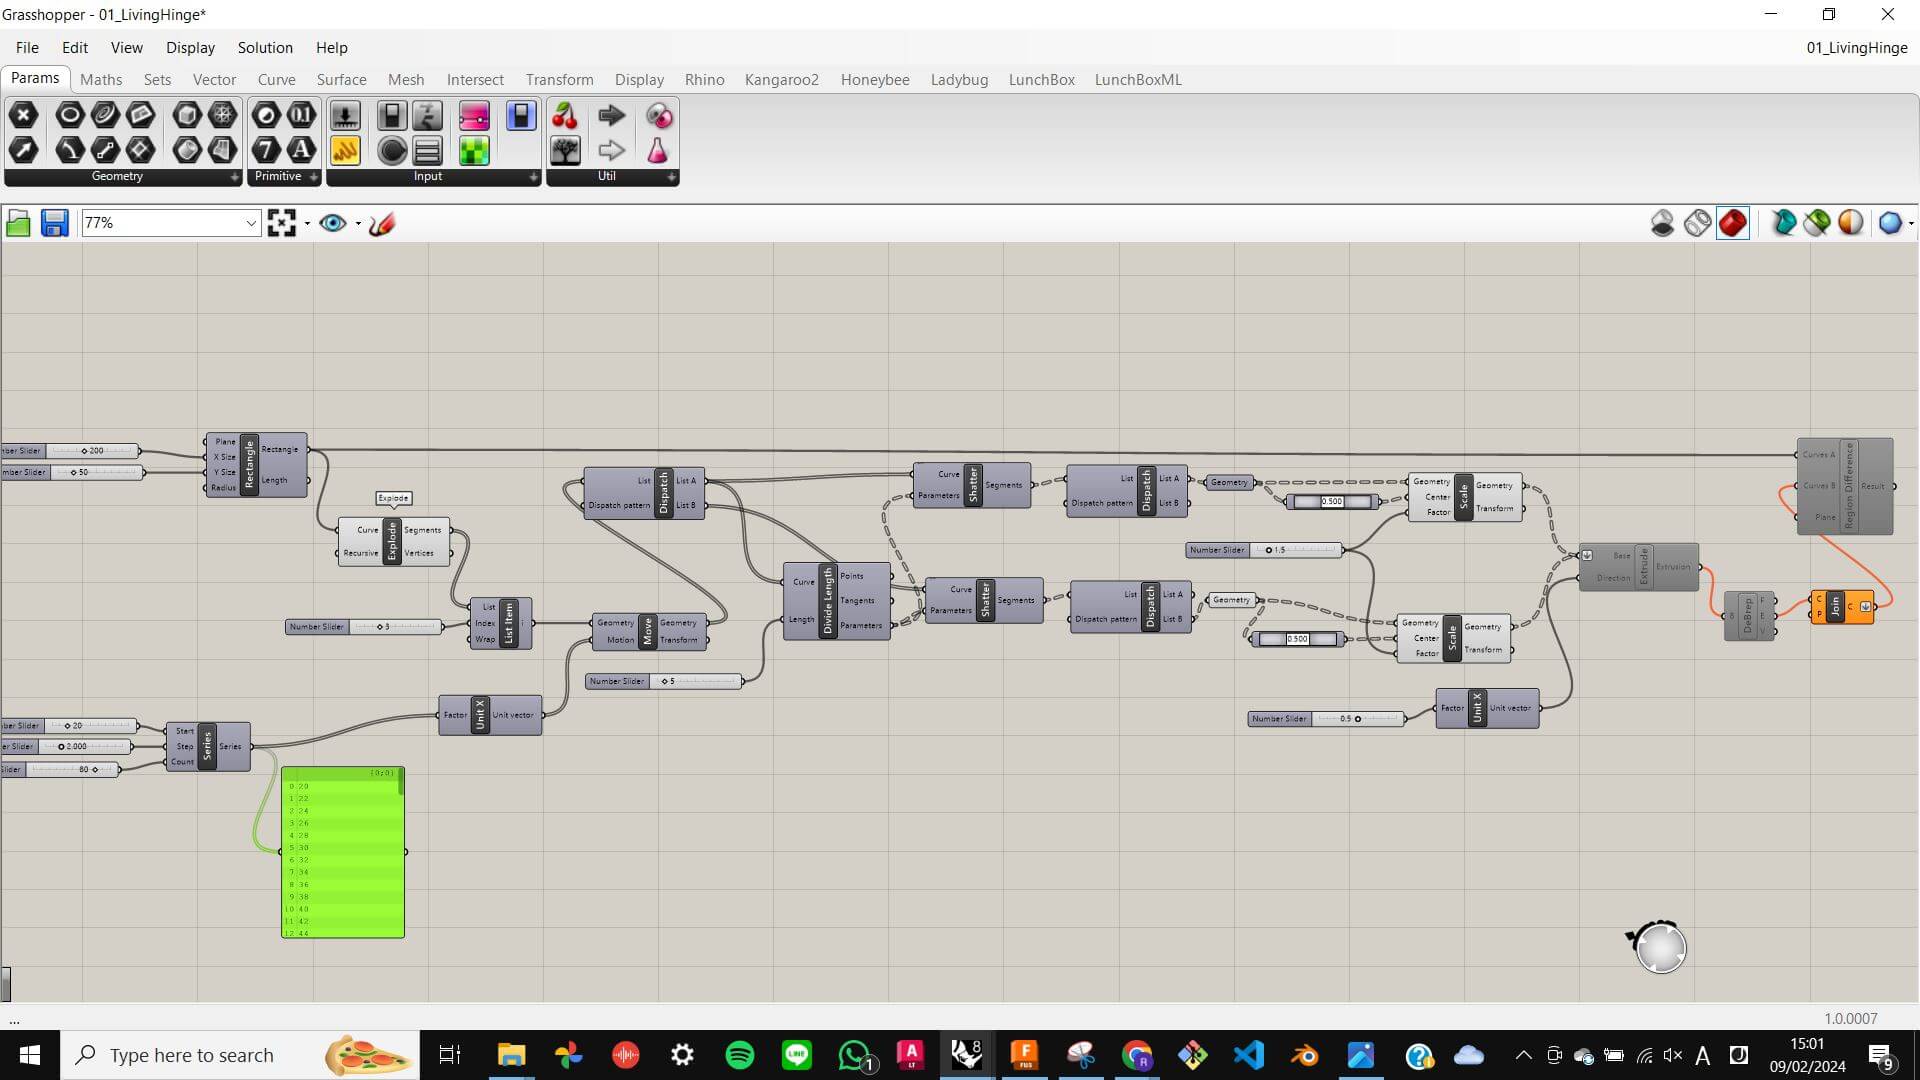Toggle wireframe preview mode icon
The width and height of the screenshot is (1920, 1080).
pos(1697,223)
